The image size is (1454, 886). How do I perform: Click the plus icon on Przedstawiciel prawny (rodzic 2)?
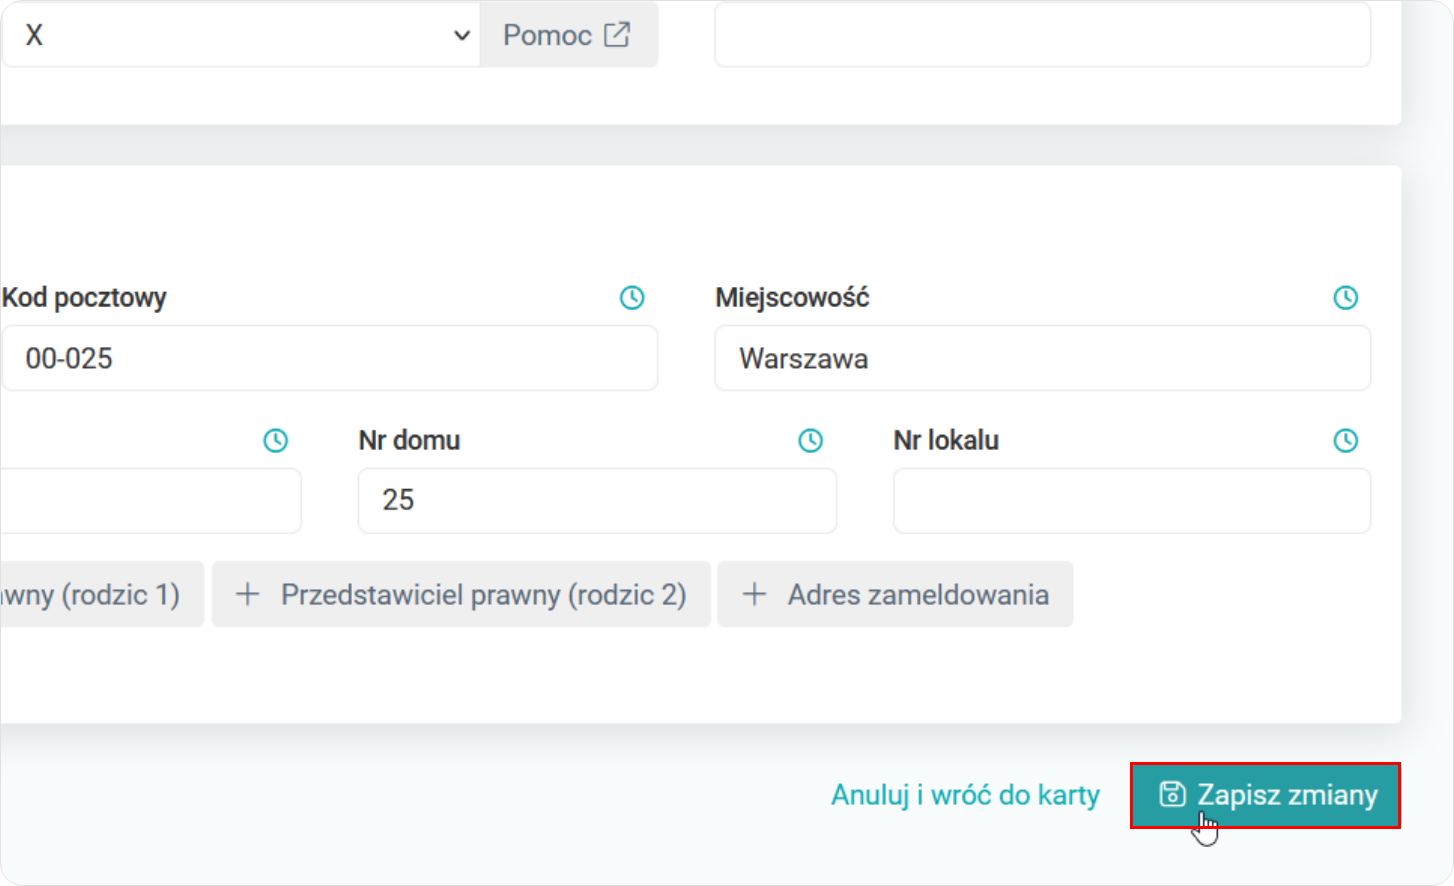(247, 595)
